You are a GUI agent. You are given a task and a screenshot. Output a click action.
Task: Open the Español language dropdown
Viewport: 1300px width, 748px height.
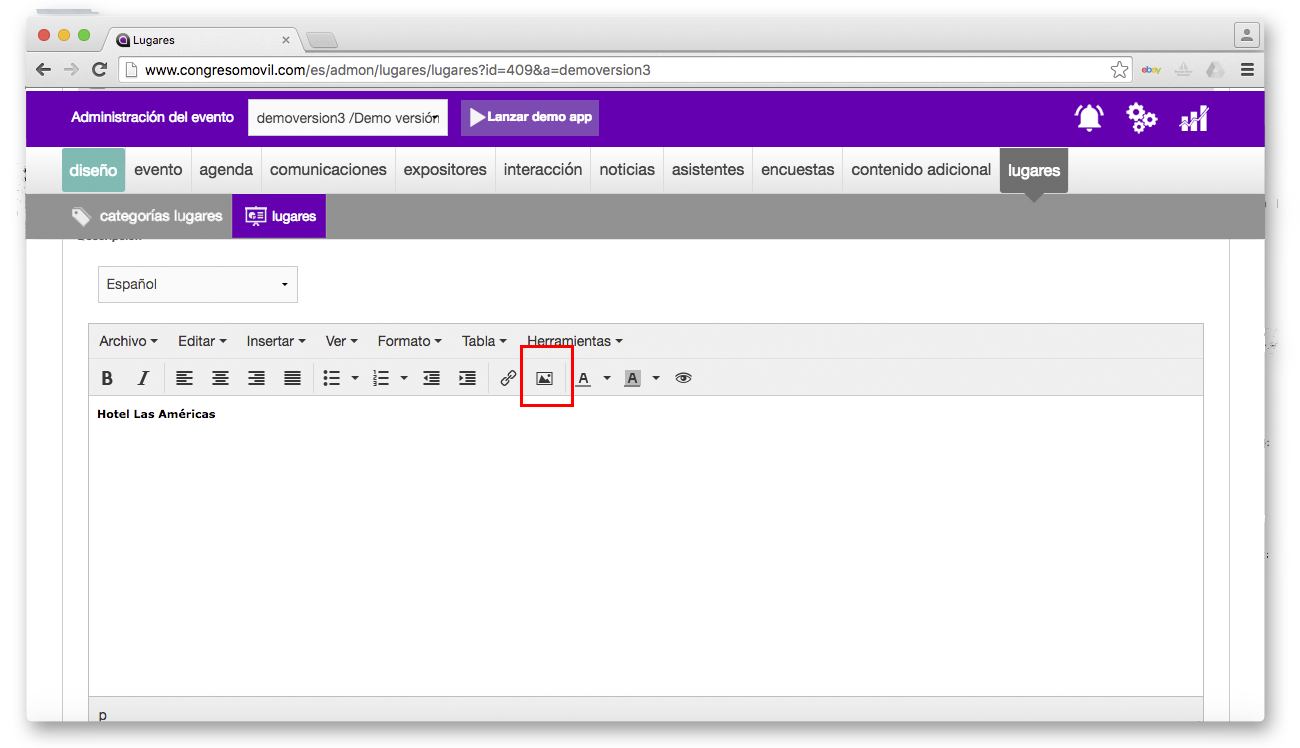click(198, 284)
